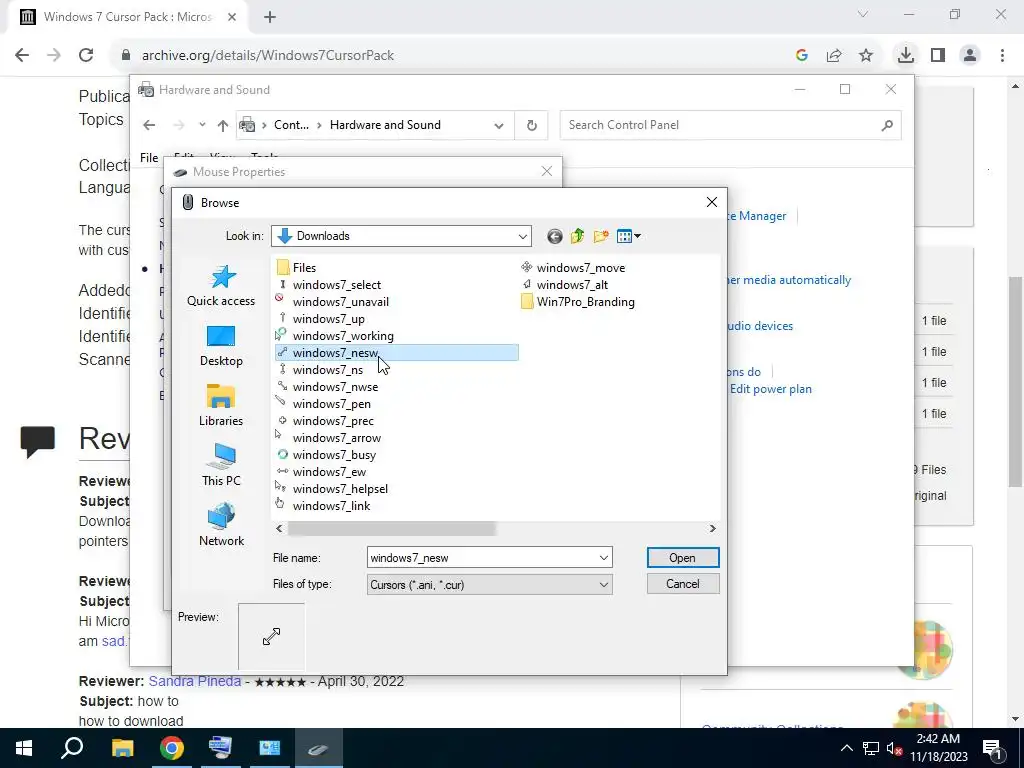Select Network in places bar

click(x=221, y=526)
